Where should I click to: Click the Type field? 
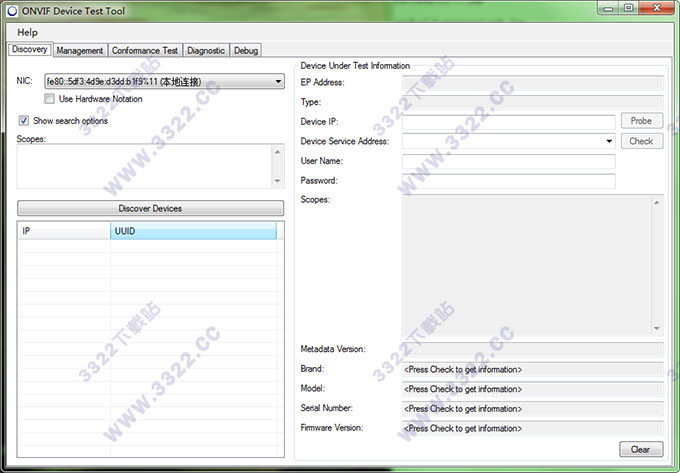(x=533, y=102)
